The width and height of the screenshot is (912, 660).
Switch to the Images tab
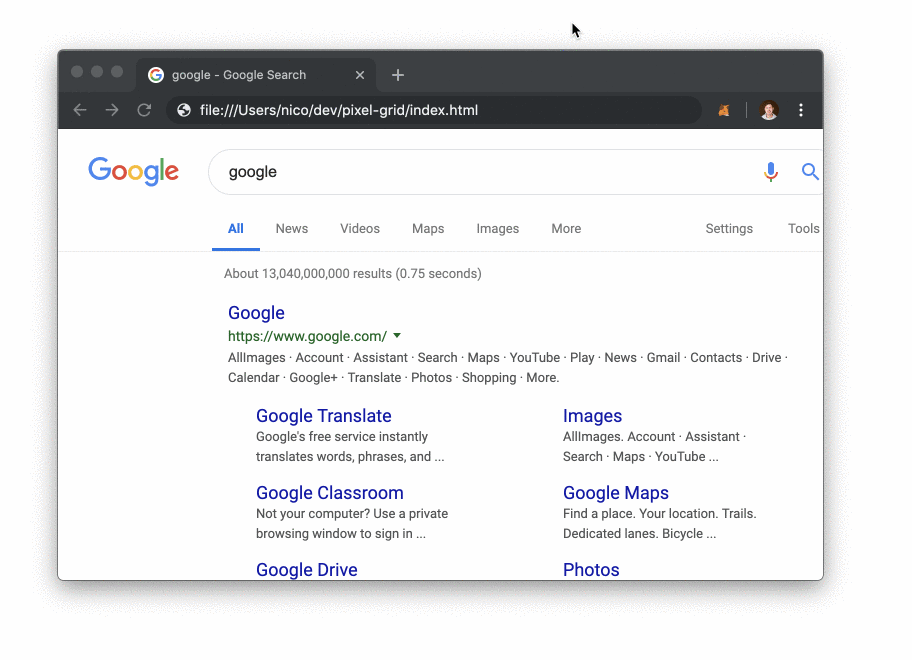click(497, 229)
